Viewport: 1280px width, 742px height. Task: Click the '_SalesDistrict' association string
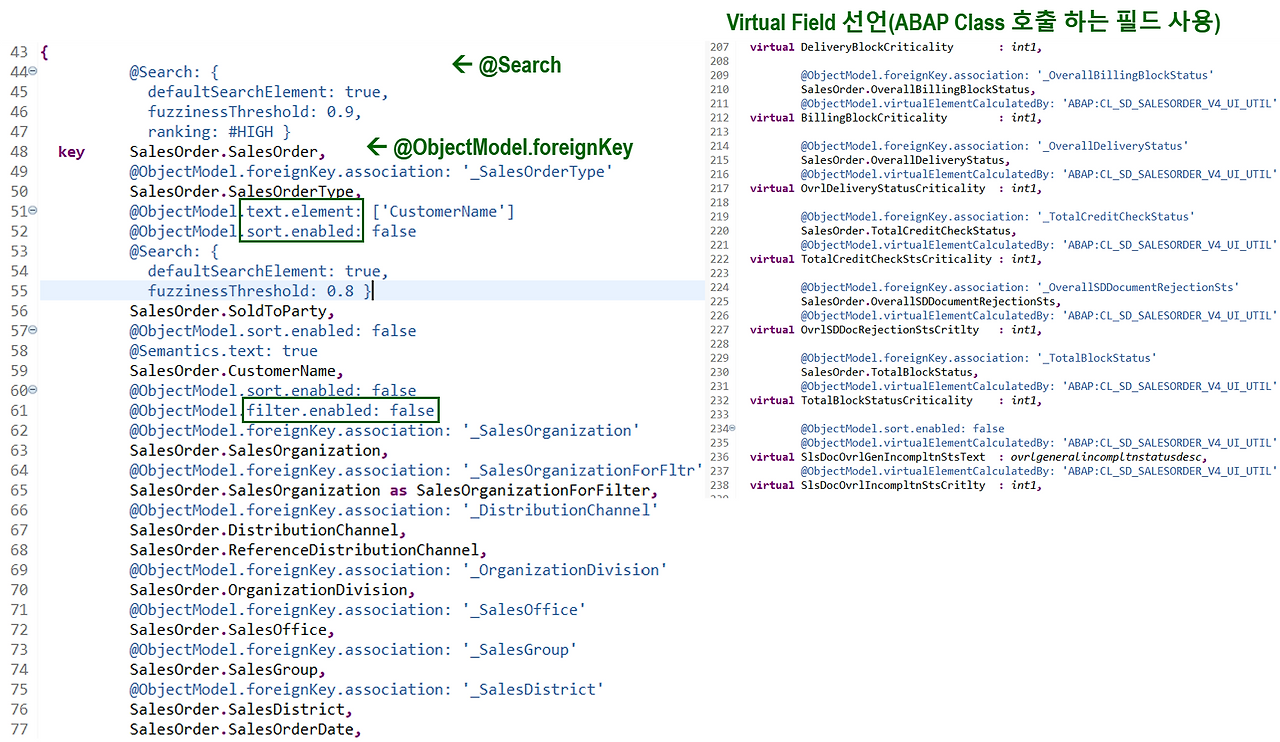click(x=535, y=690)
